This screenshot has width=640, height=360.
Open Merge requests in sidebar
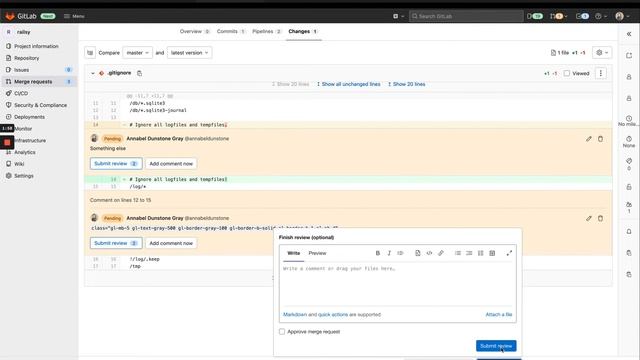point(33,82)
